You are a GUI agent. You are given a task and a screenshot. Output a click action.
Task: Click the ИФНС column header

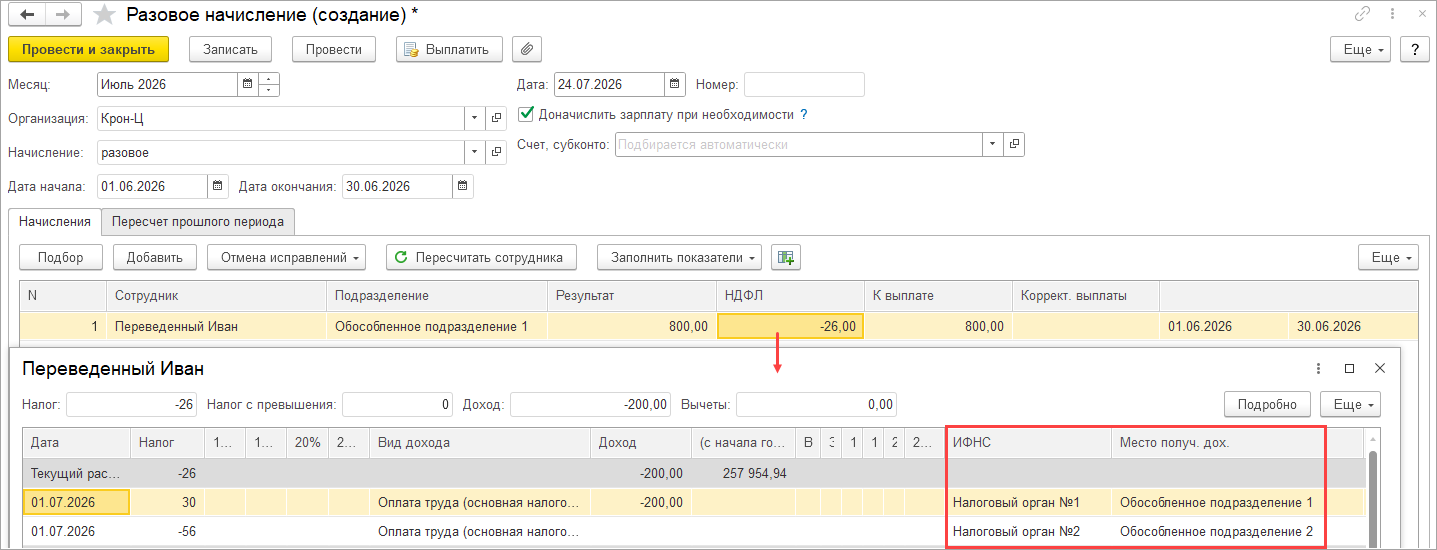tap(1029, 442)
